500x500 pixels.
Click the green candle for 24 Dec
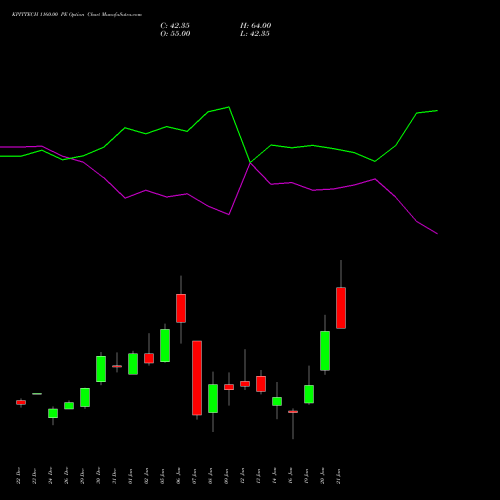pos(53,413)
